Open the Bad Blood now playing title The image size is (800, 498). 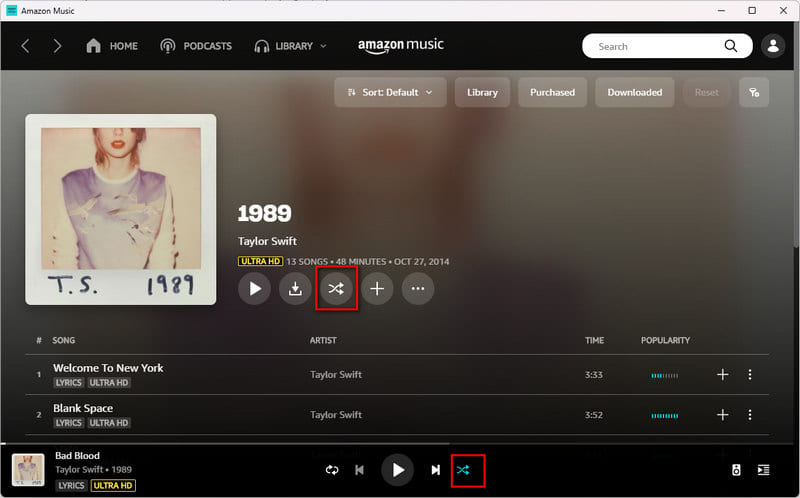(x=78, y=456)
